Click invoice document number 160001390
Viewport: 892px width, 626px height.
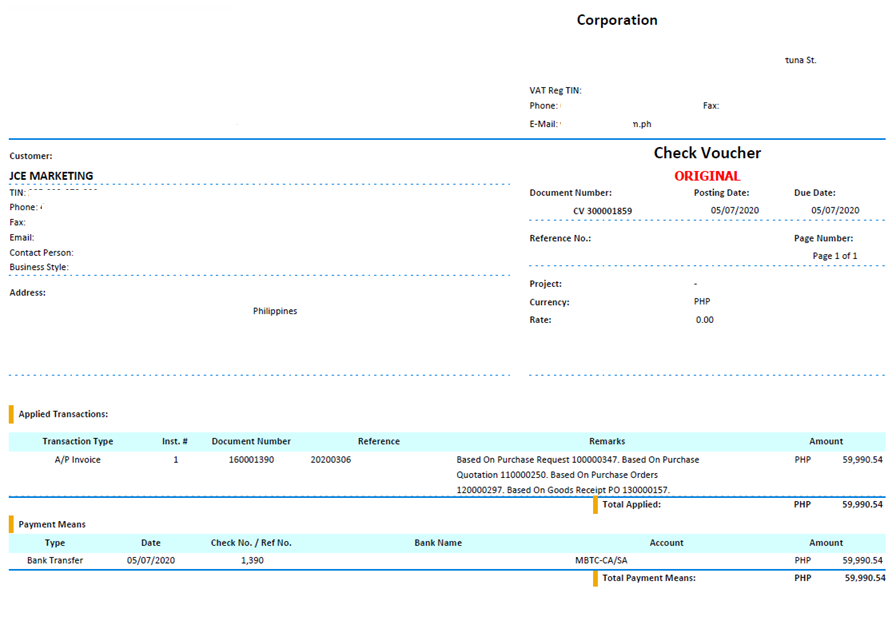tap(251, 460)
